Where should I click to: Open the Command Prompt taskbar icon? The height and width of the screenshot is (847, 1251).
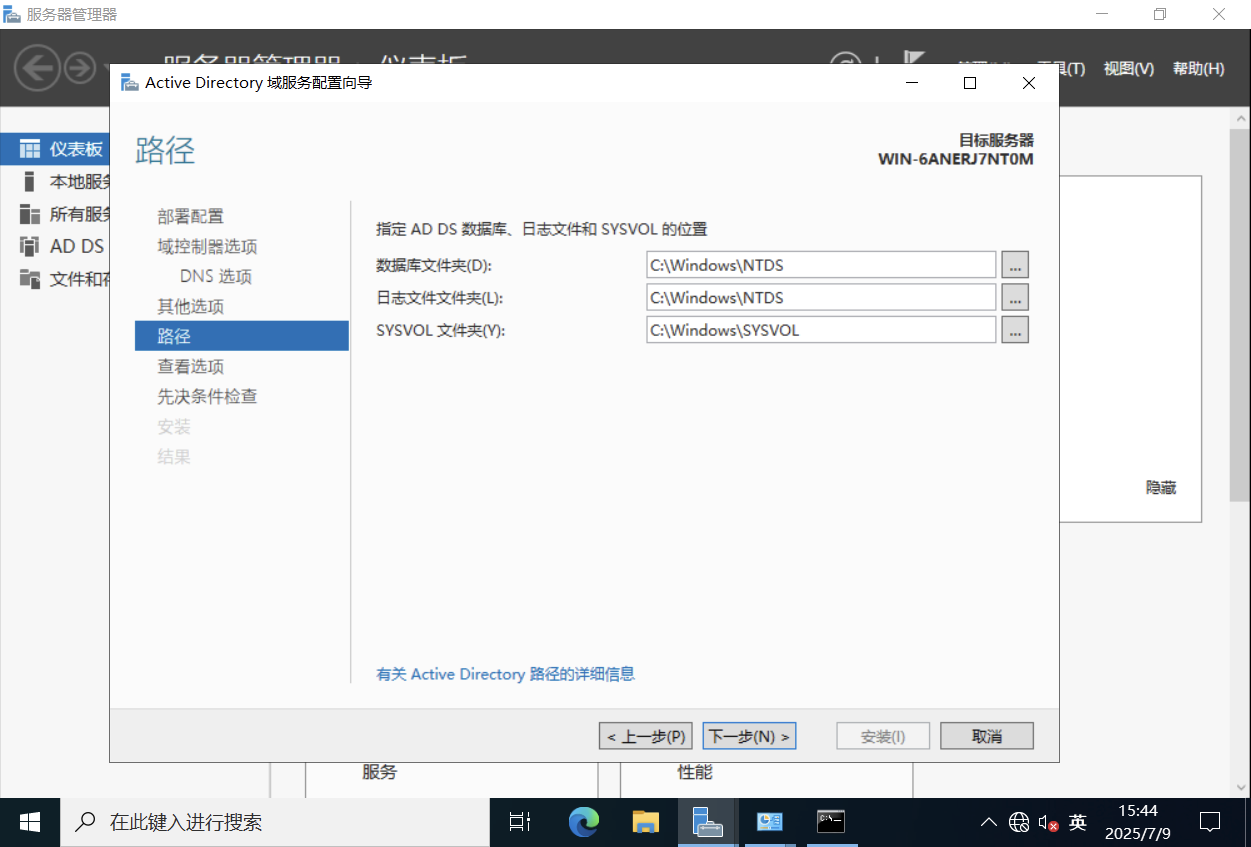[830, 822]
